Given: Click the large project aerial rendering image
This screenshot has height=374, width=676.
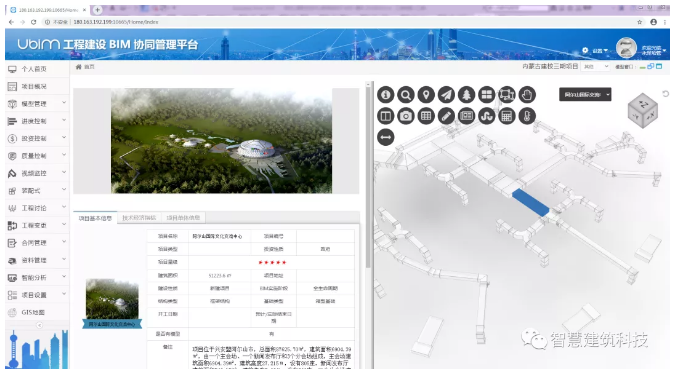Looking at the screenshot, I should click(221, 141).
